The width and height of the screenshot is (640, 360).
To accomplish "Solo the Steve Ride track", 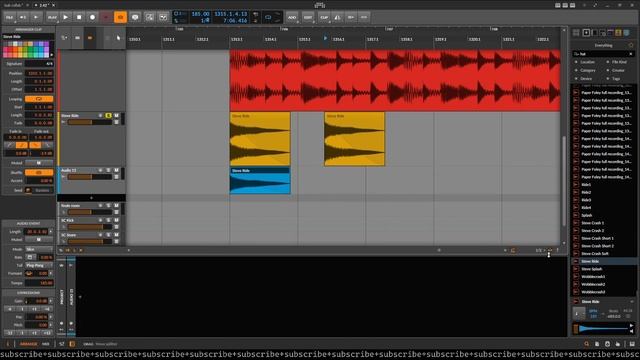I will 108,116.
